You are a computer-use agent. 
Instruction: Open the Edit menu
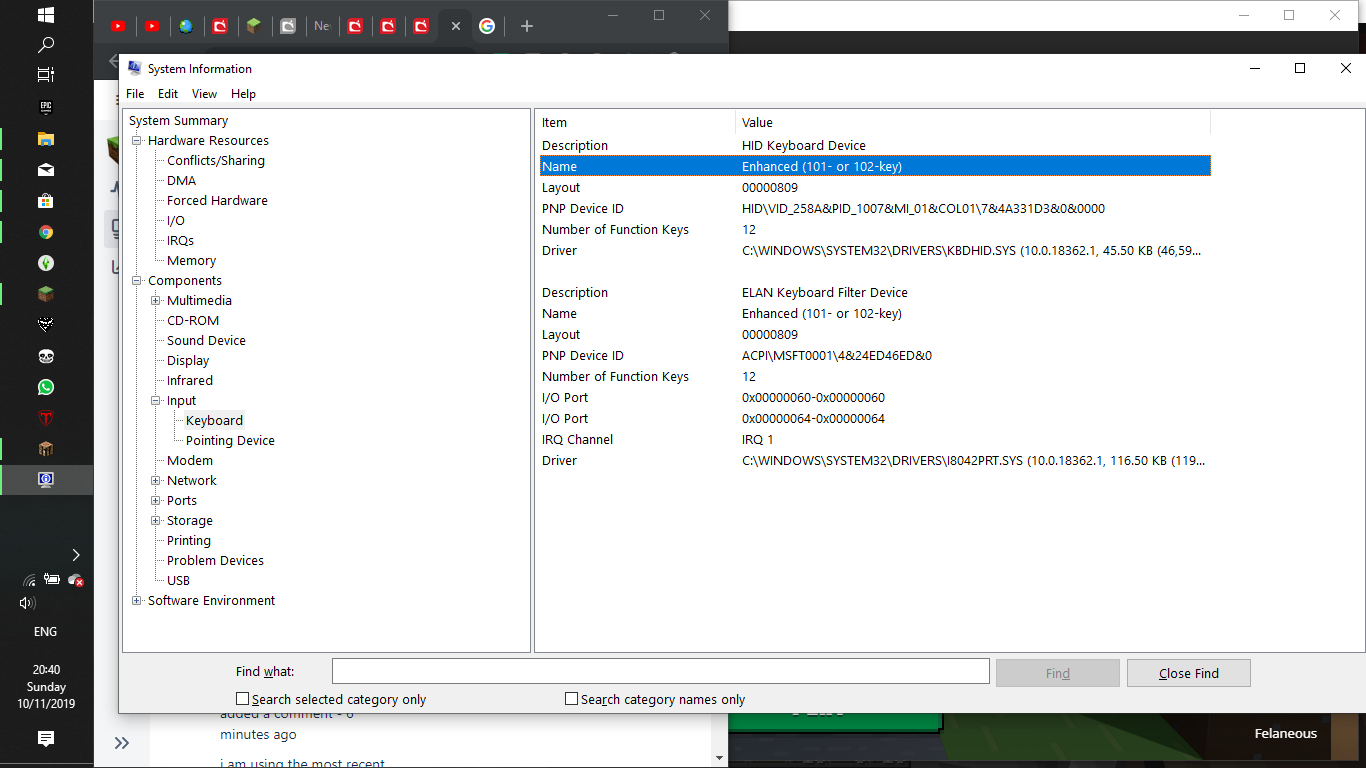tap(168, 94)
